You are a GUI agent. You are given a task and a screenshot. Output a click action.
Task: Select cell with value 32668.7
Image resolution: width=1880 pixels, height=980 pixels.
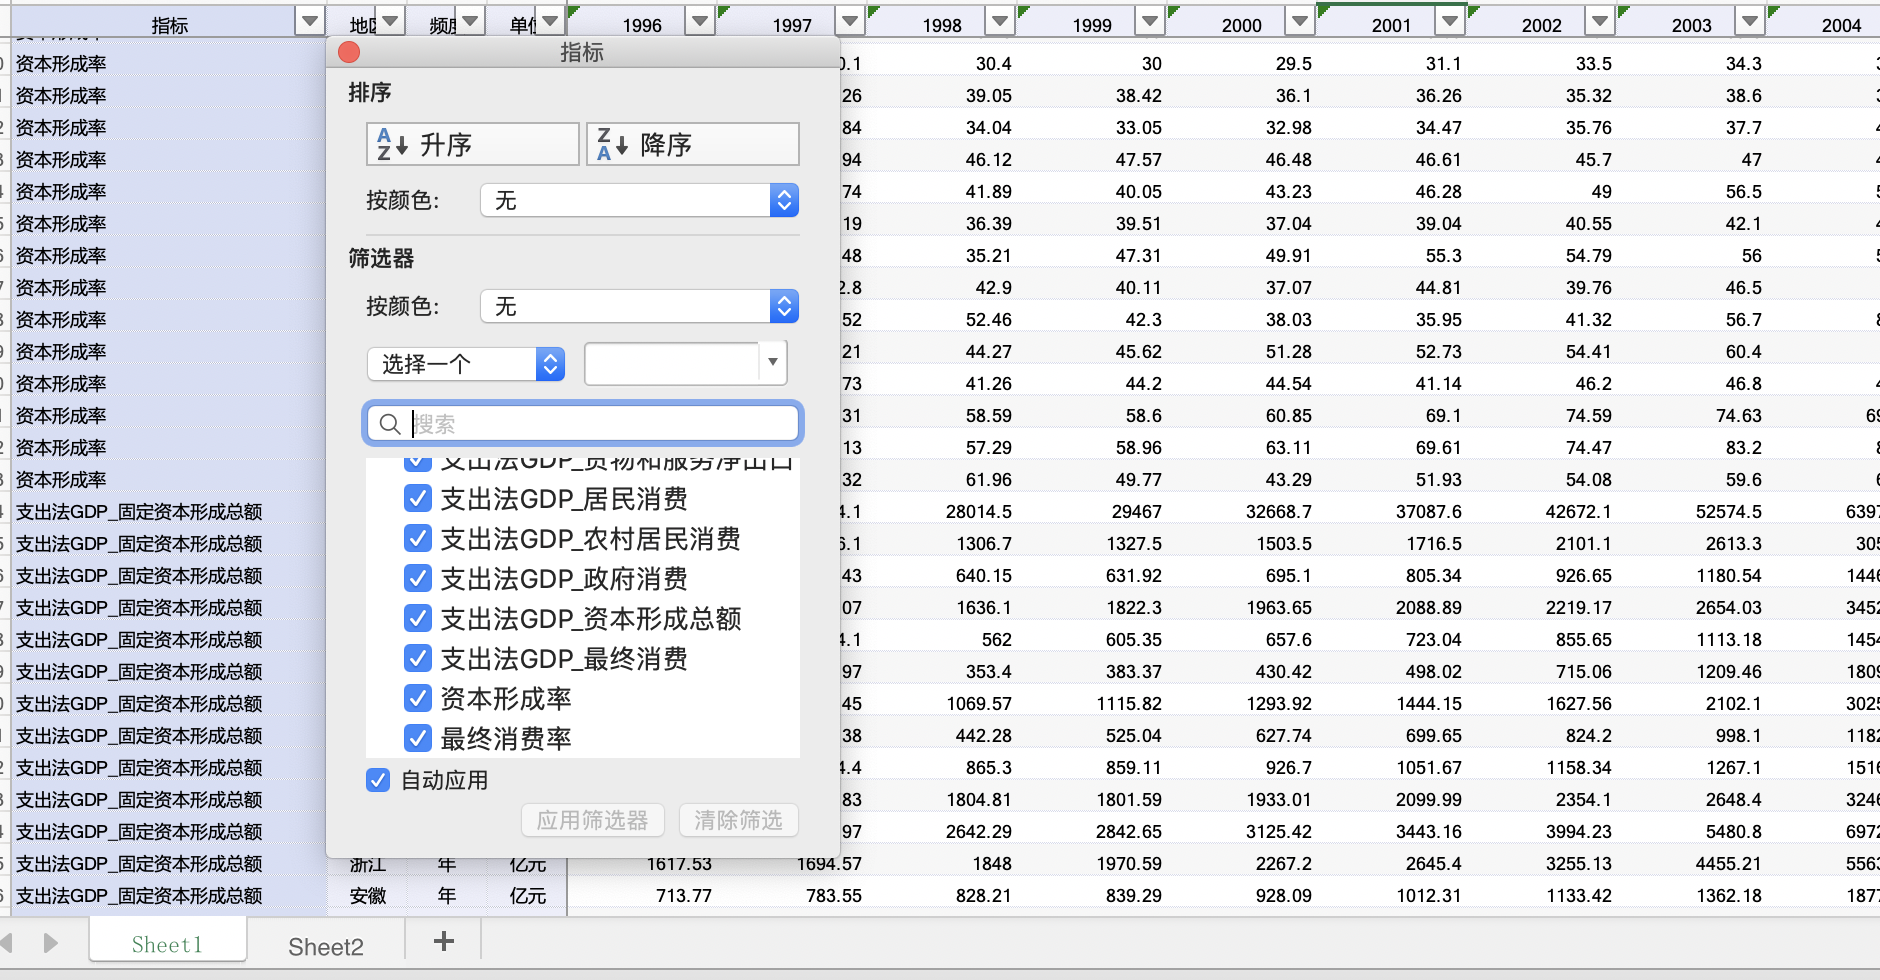point(1279,512)
